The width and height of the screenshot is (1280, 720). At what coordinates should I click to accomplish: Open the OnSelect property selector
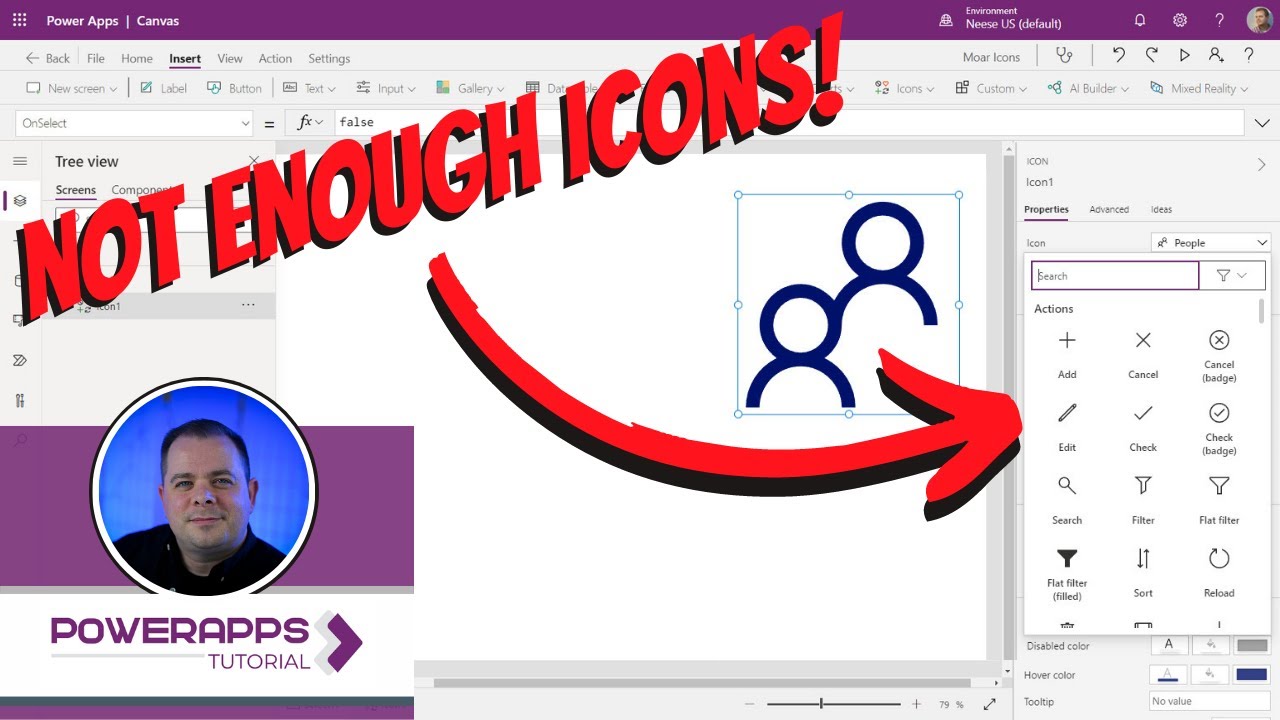click(135, 123)
